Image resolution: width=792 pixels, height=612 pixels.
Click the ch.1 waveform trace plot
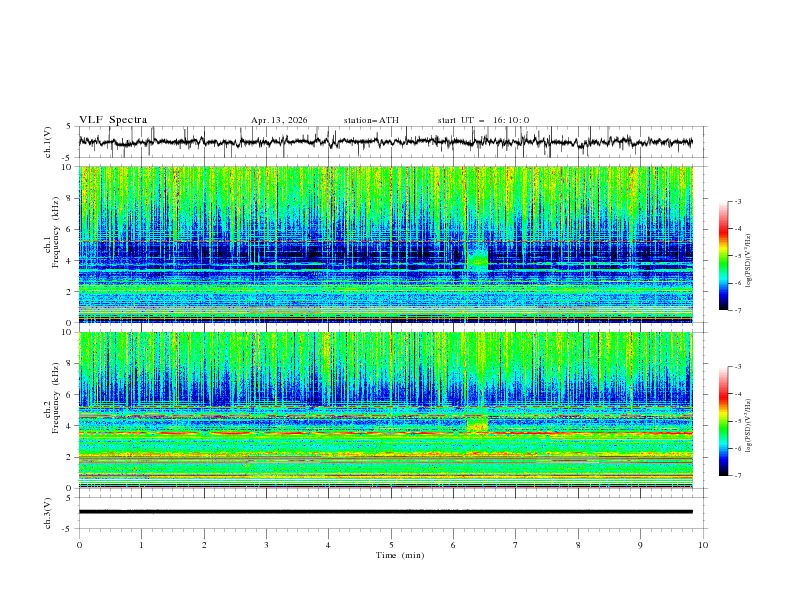pyautogui.click(x=385, y=142)
